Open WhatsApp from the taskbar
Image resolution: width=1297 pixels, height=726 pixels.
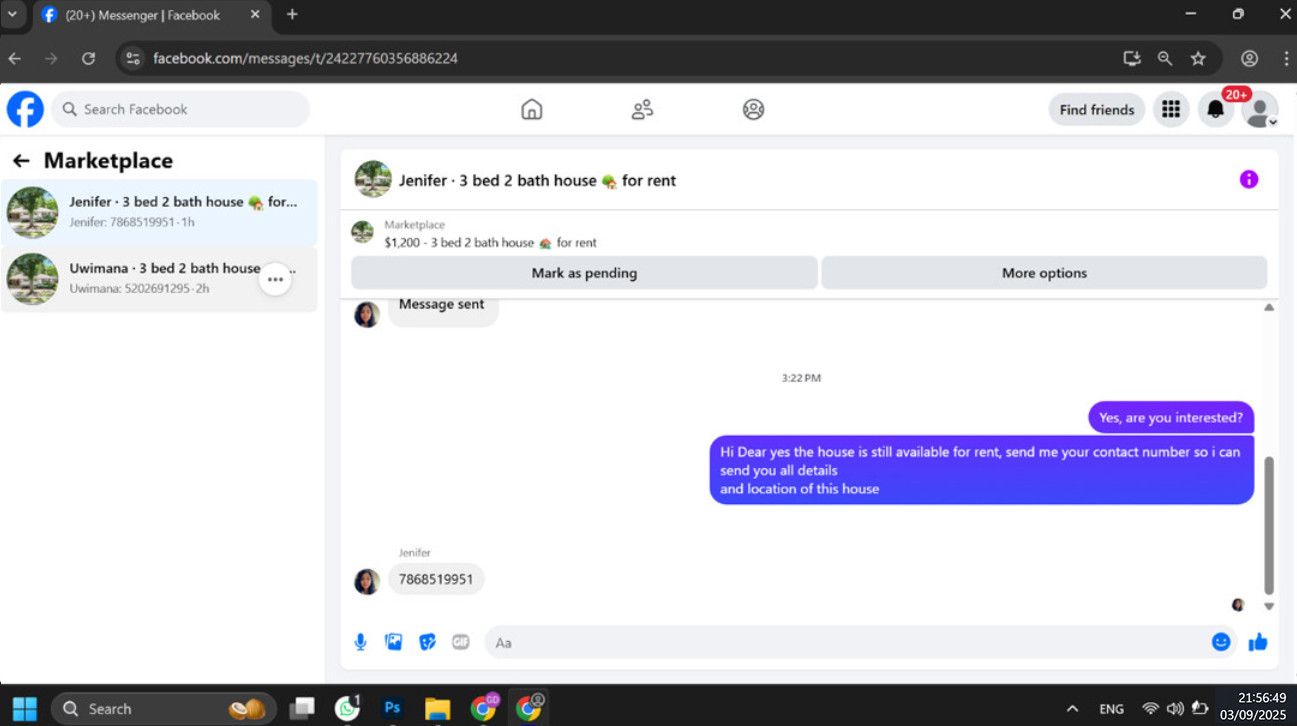(x=348, y=708)
